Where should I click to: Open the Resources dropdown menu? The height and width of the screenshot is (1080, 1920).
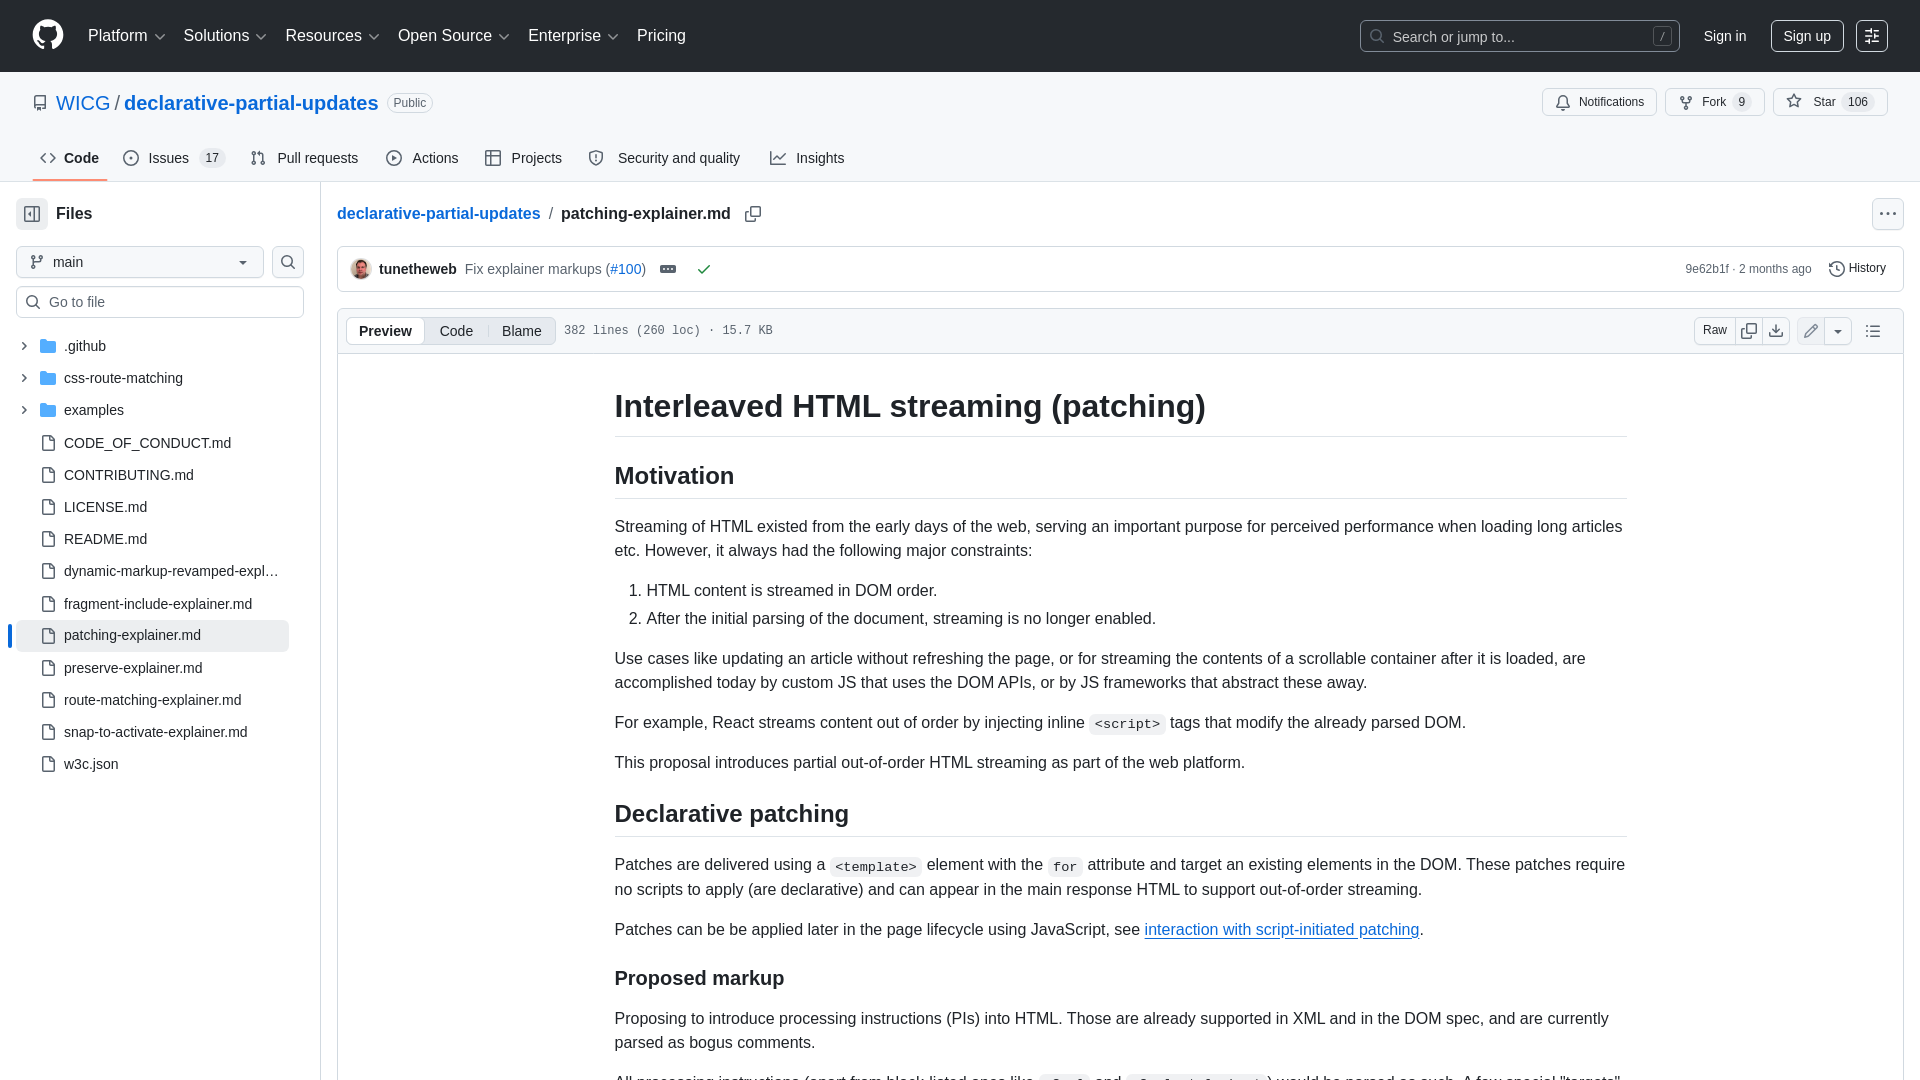[332, 36]
